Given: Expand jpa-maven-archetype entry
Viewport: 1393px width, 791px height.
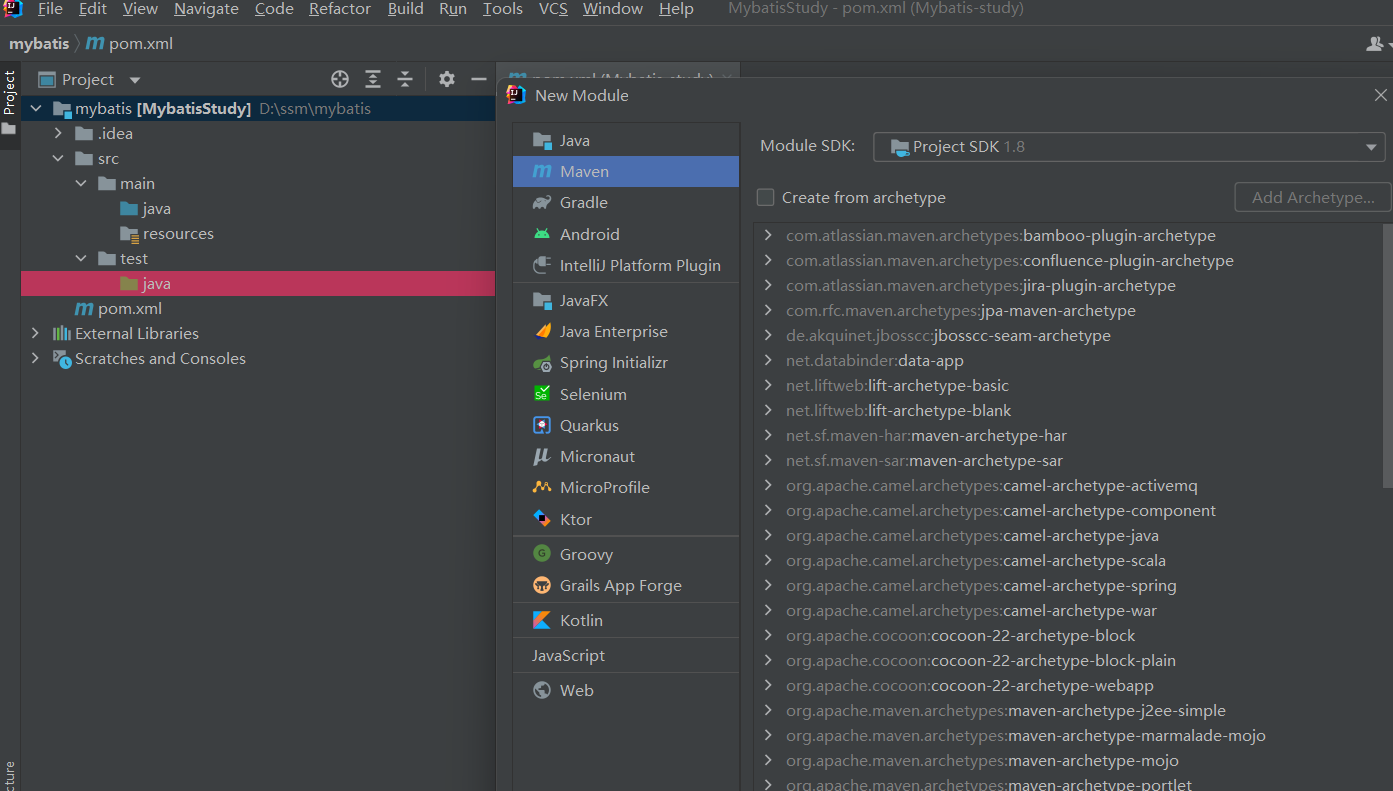Looking at the screenshot, I should [x=768, y=311].
